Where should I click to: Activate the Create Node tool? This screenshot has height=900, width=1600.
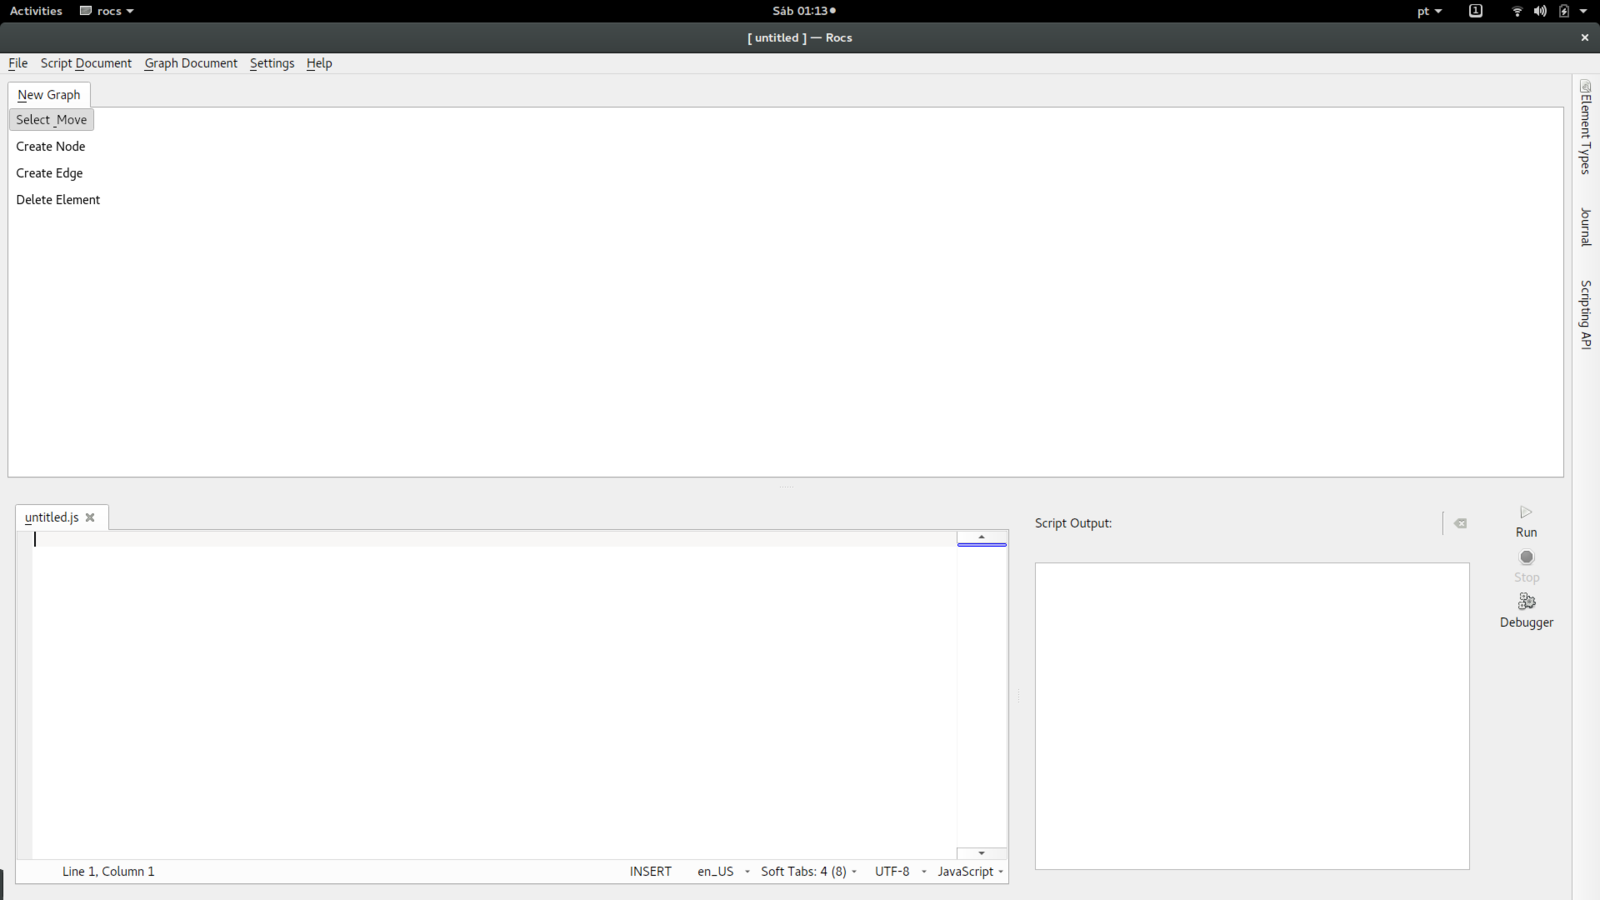tap(51, 147)
